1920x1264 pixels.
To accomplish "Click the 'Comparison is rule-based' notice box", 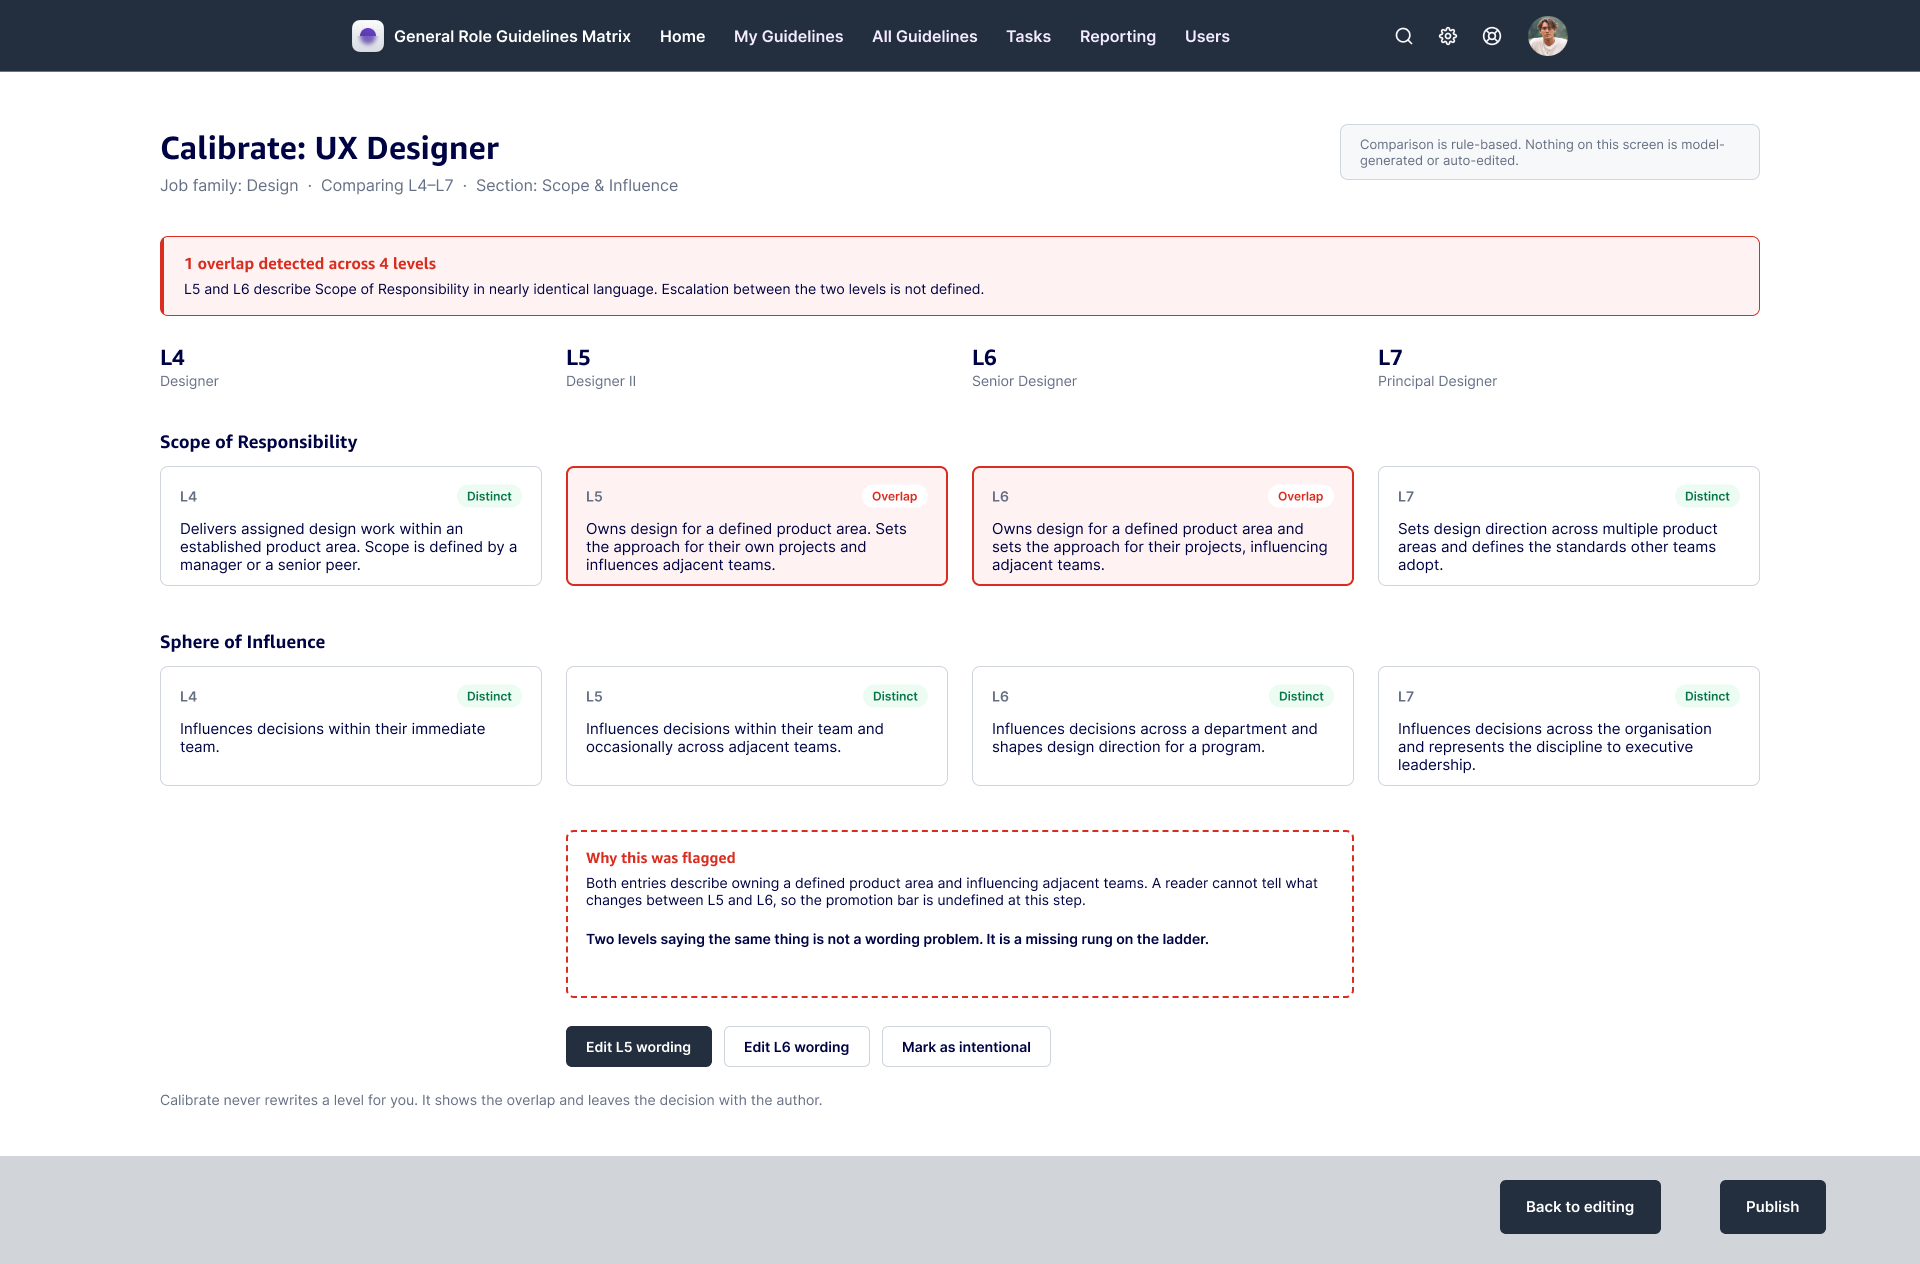I will pos(1550,152).
